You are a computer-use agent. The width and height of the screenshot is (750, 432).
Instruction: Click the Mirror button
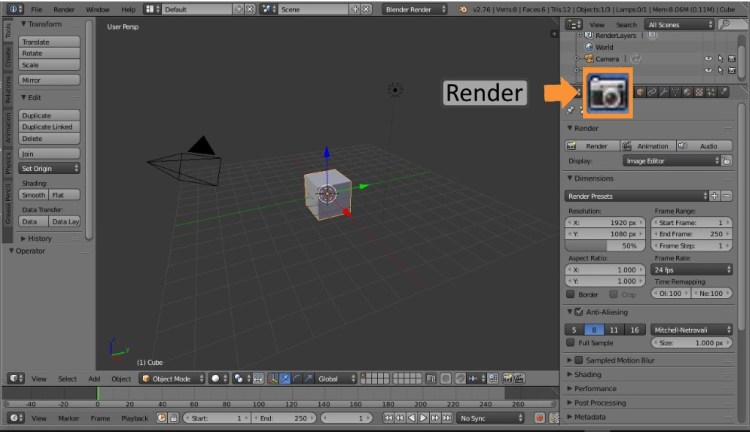pos(49,80)
